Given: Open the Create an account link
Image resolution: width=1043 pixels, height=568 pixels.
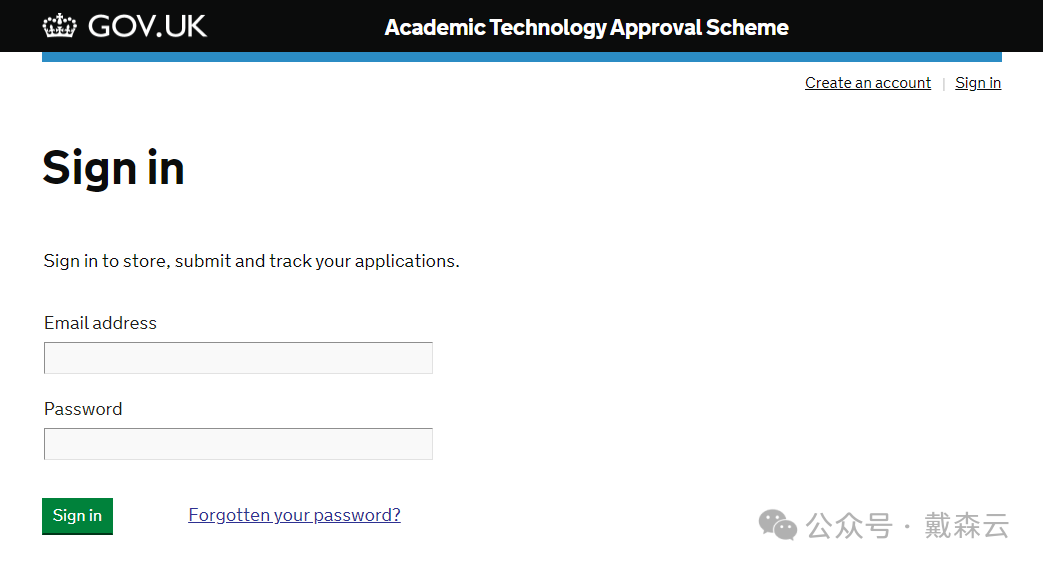Looking at the screenshot, I should 867,83.
